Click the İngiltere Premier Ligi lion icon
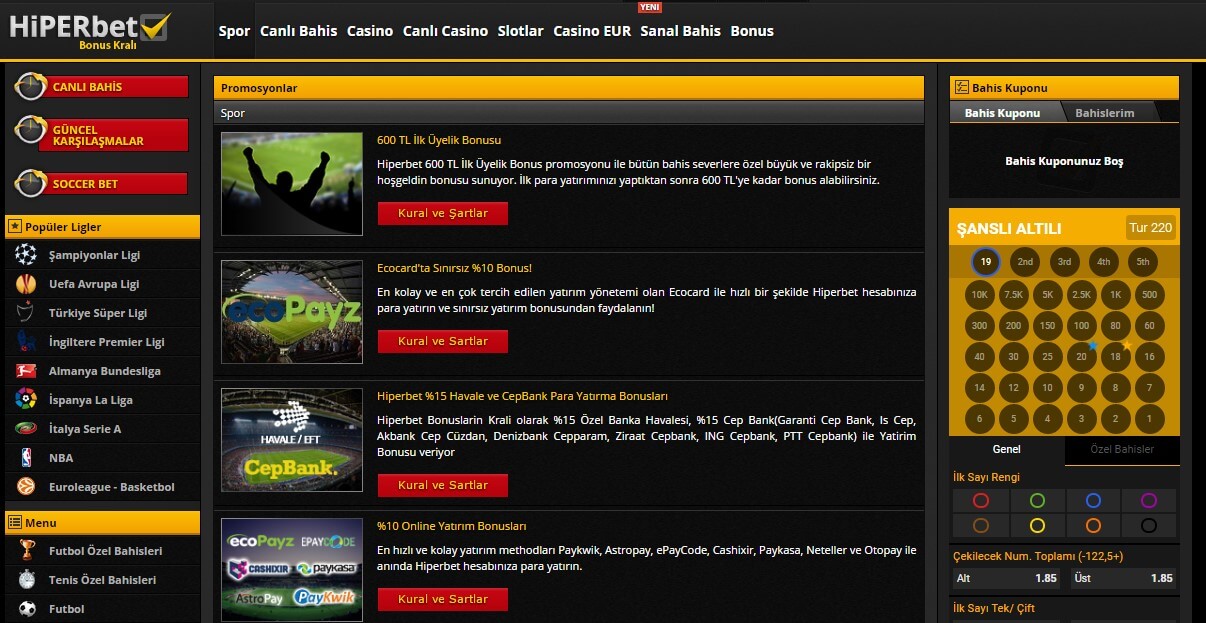The width and height of the screenshot is (1206, 623). (x=26, y=342)
